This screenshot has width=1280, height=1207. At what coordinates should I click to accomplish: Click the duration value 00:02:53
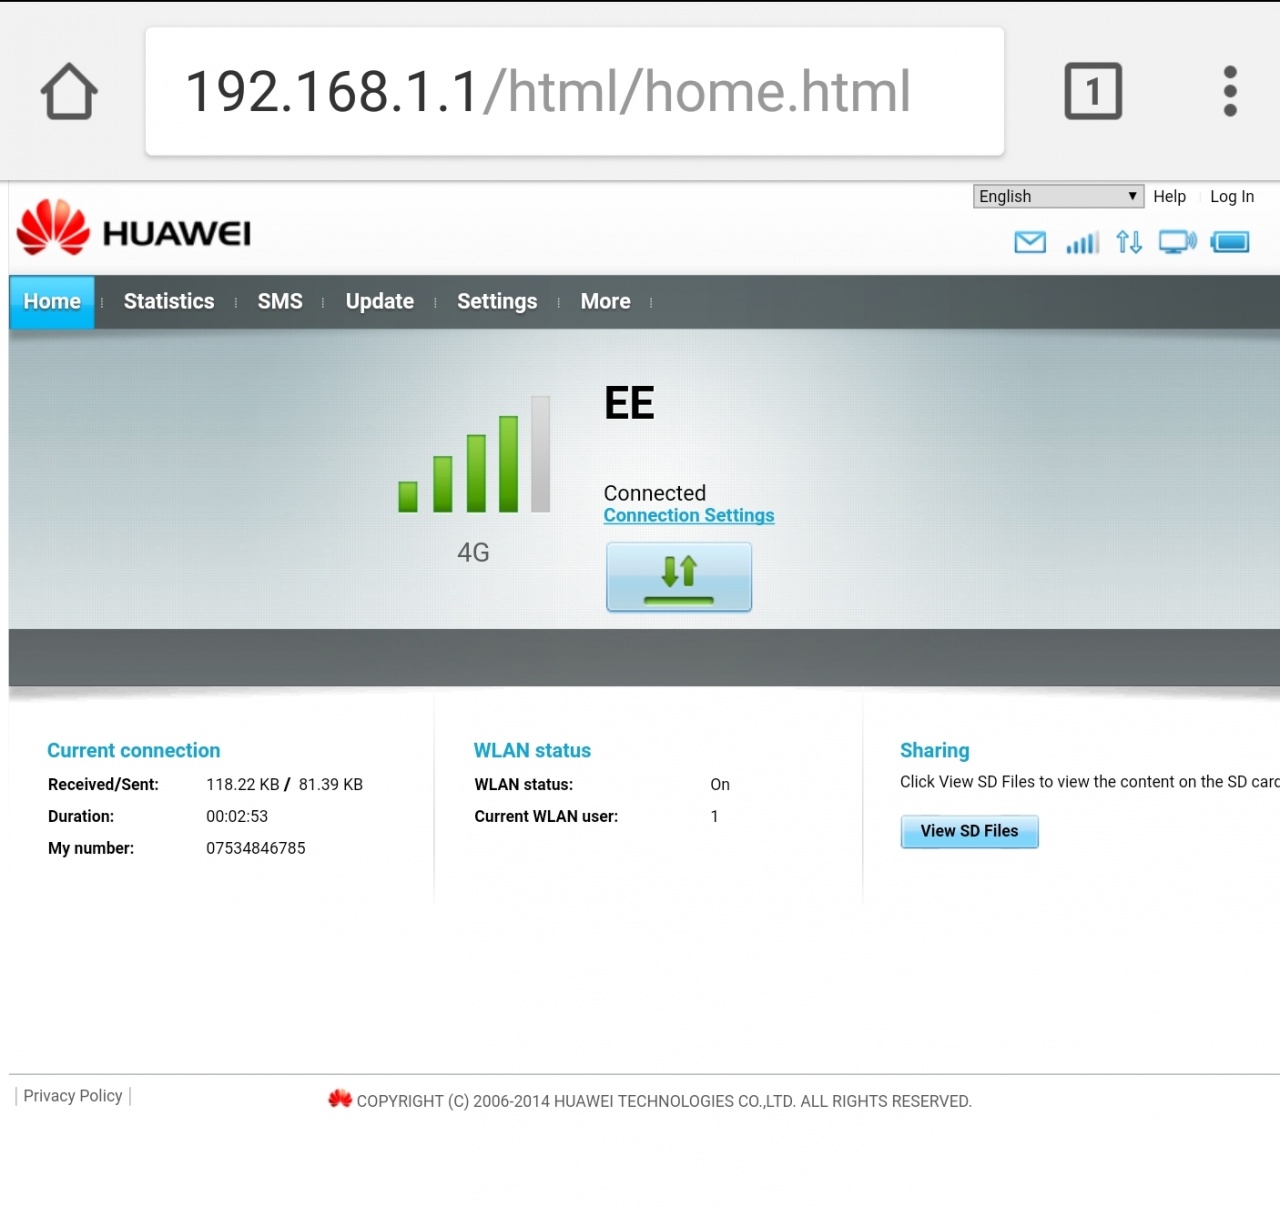point(237,816)
